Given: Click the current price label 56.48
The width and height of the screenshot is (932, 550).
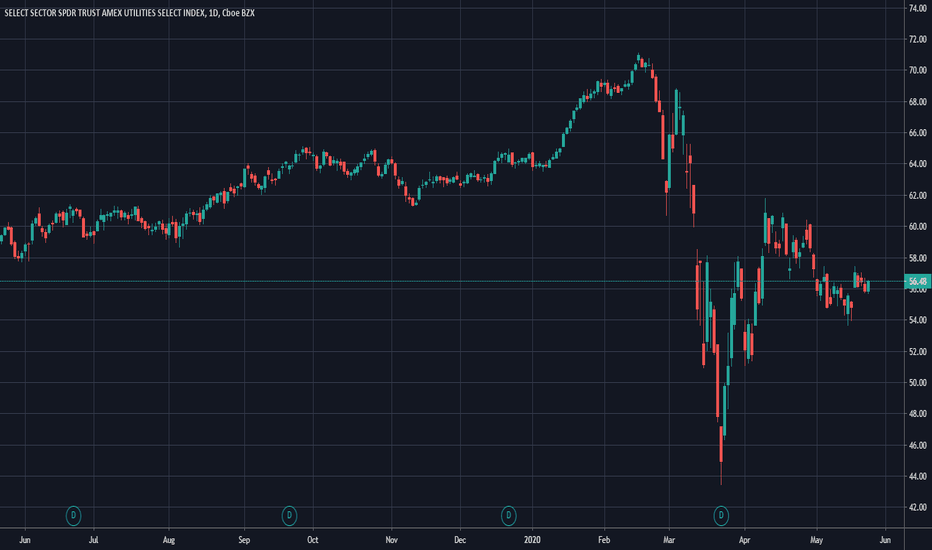Looking at the screenshot, I should [x=917, y=281].
